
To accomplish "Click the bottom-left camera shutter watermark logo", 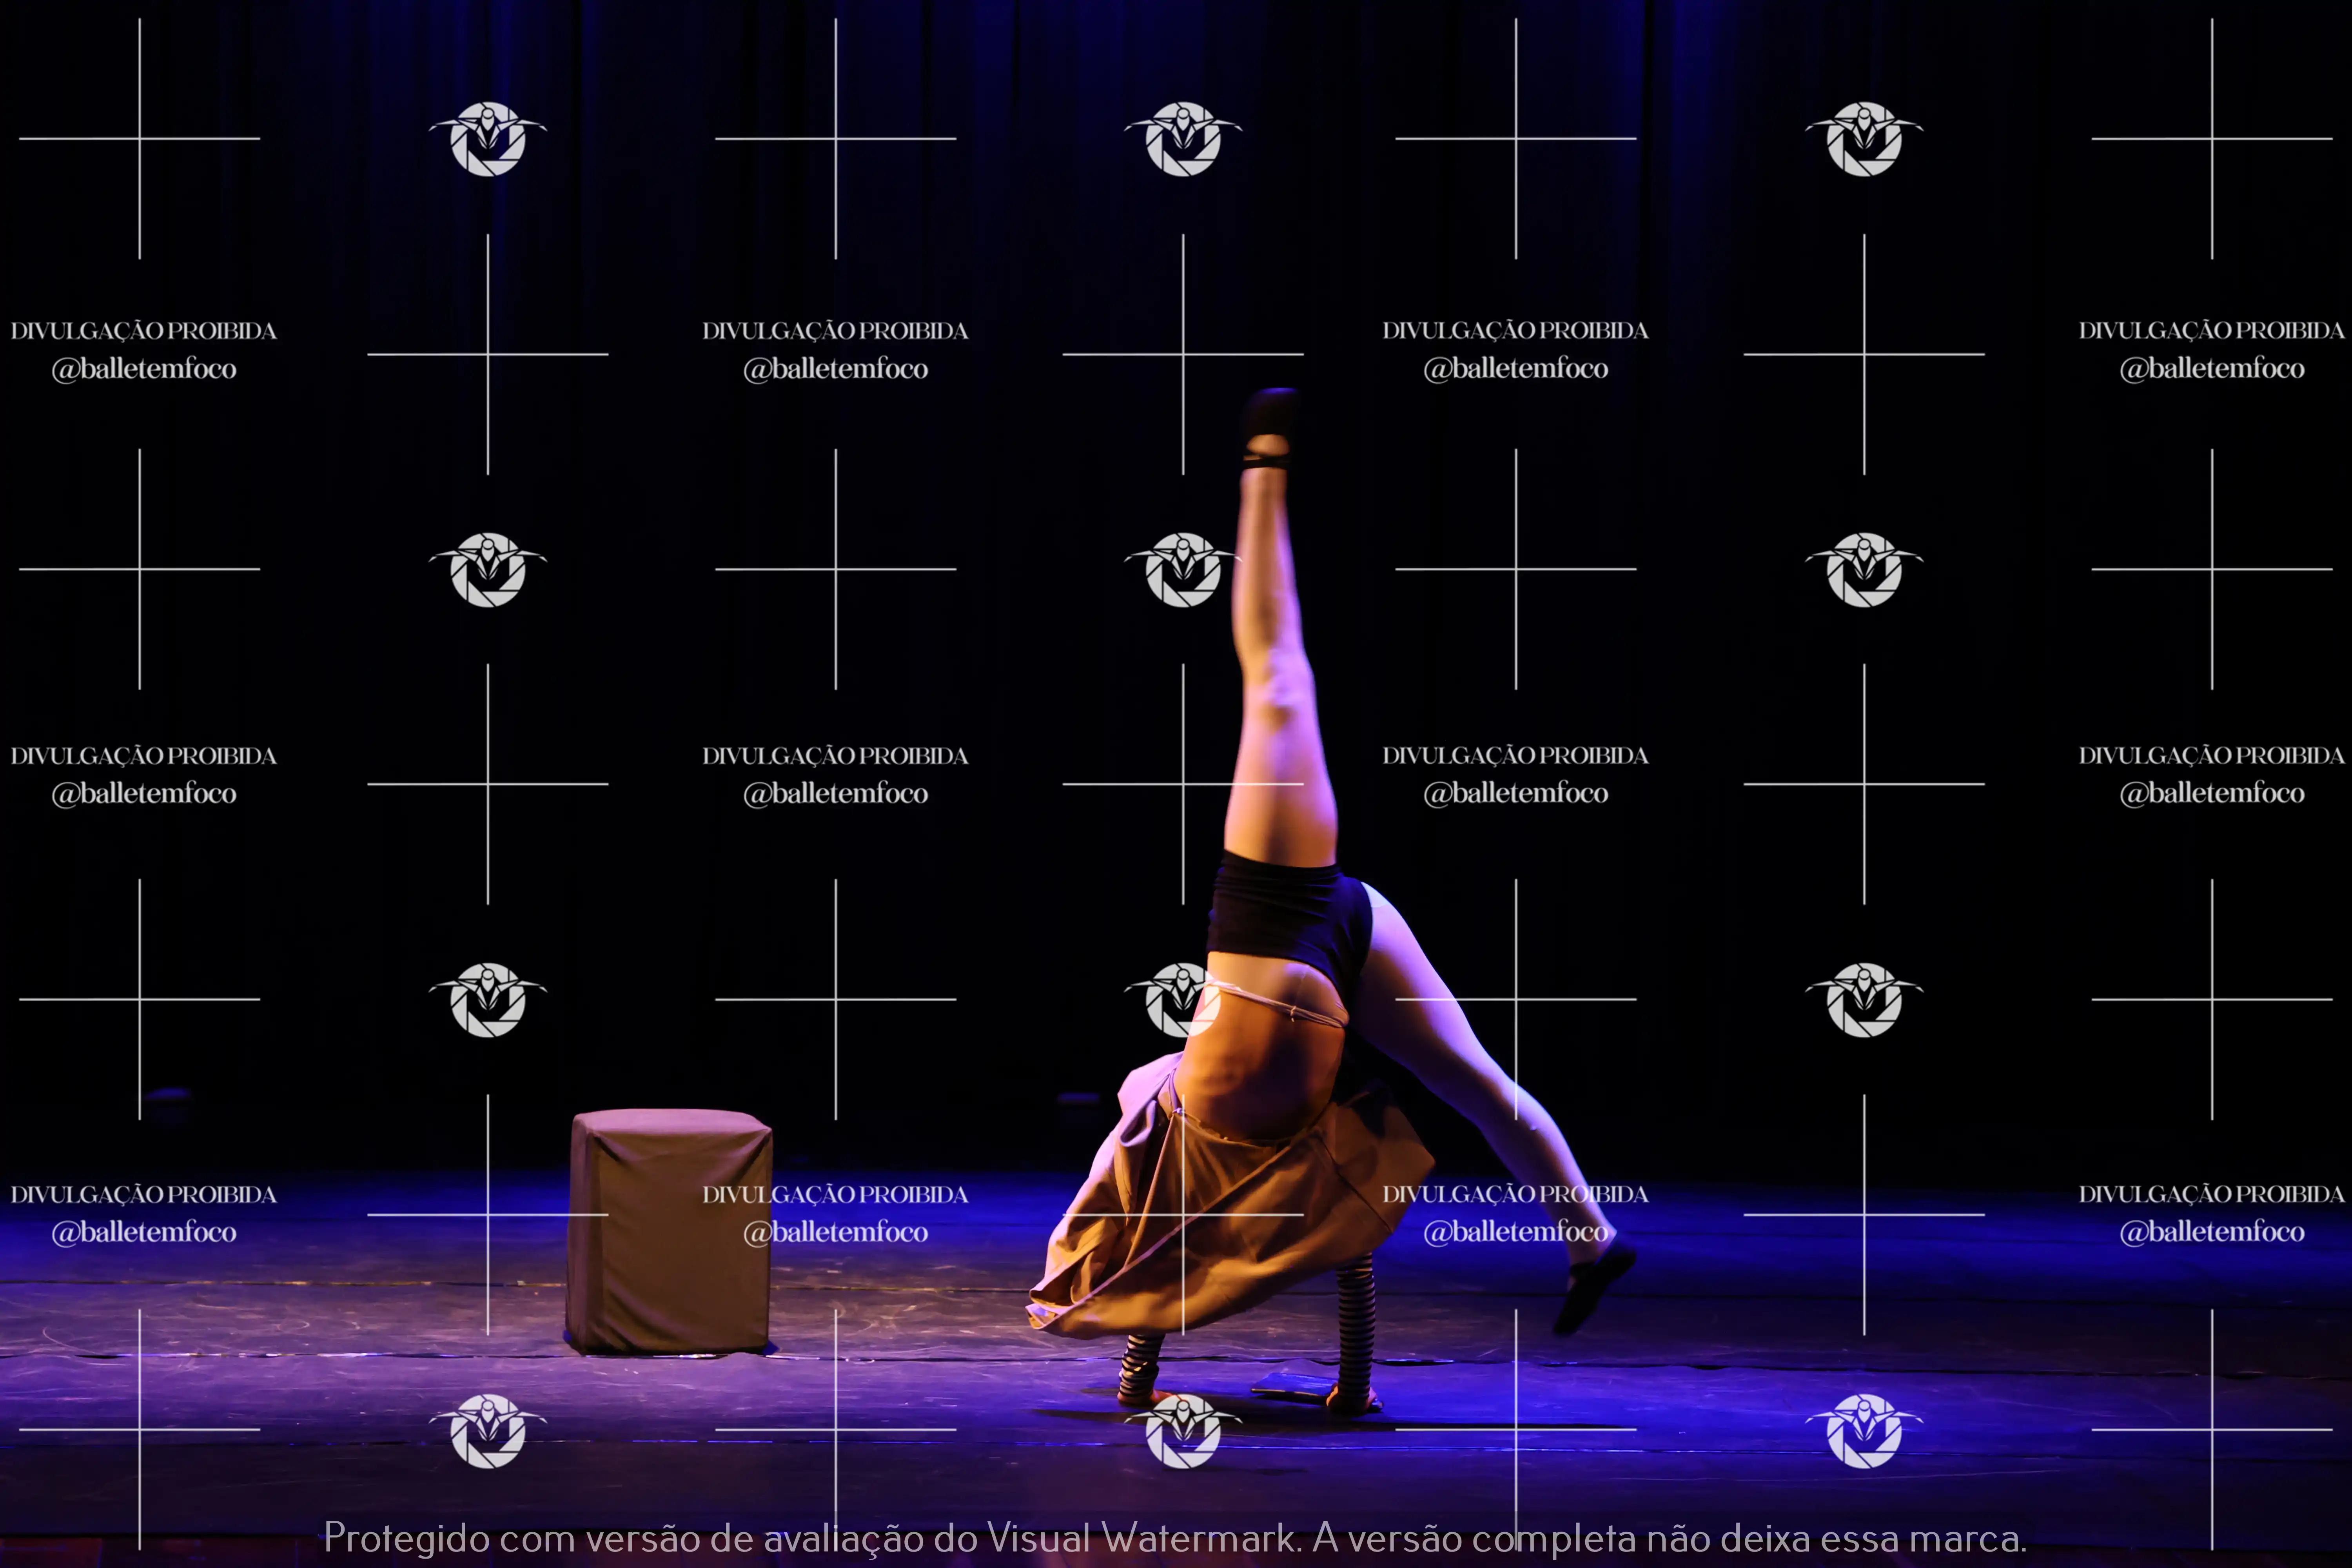I will point(488,1431).
